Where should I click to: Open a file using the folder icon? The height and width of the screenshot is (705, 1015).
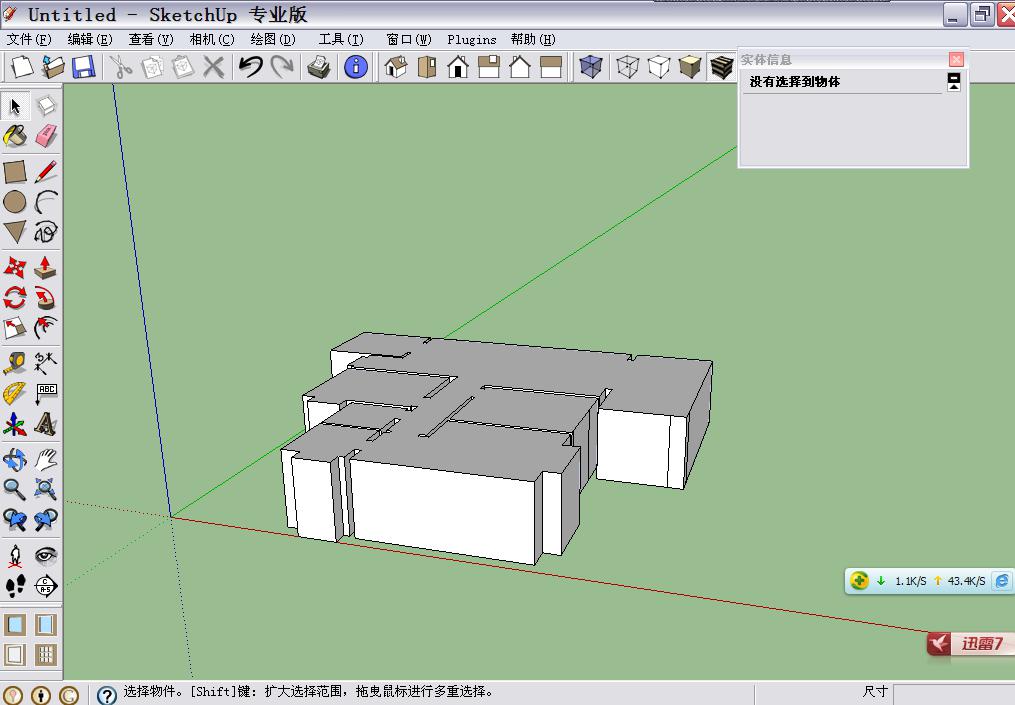[52, 67]
